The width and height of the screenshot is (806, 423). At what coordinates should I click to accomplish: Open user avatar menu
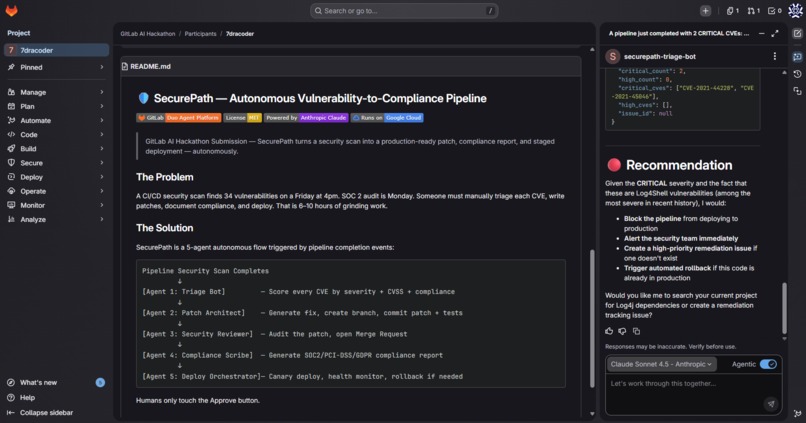(795, 11)
